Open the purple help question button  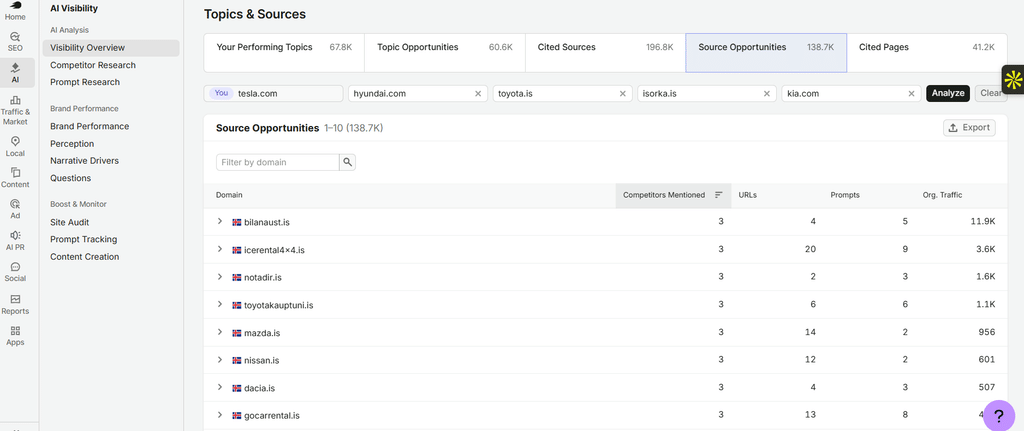(x=999, y=415)
